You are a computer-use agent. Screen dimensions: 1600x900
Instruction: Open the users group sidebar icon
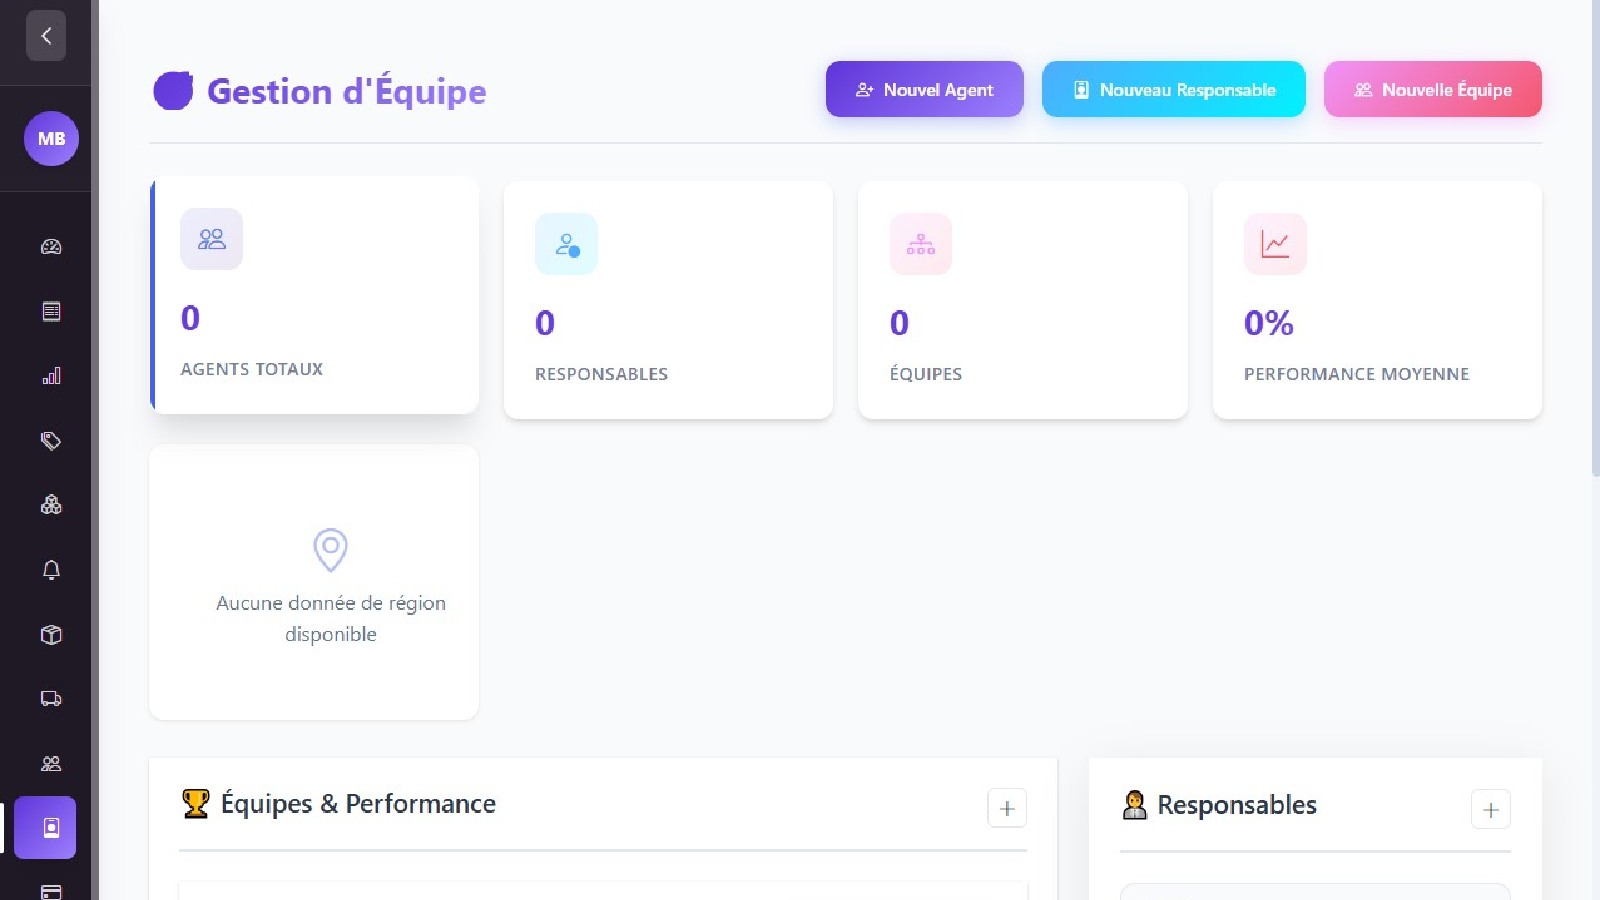tap(51, 764)
